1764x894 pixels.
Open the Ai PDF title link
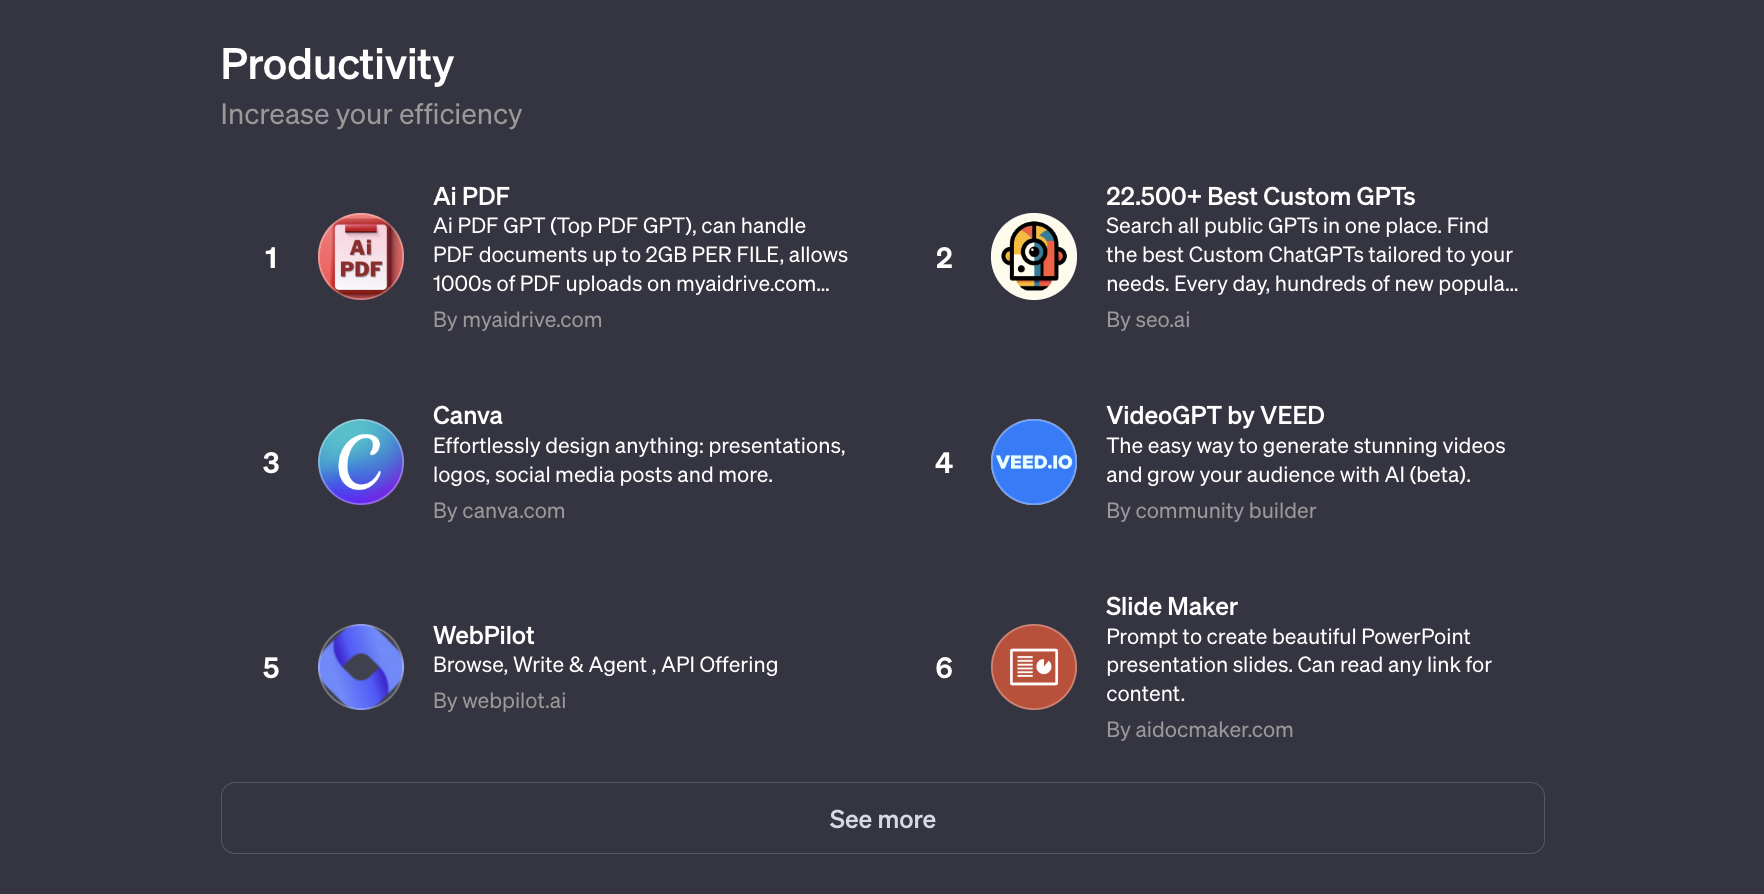coord(471,197)
